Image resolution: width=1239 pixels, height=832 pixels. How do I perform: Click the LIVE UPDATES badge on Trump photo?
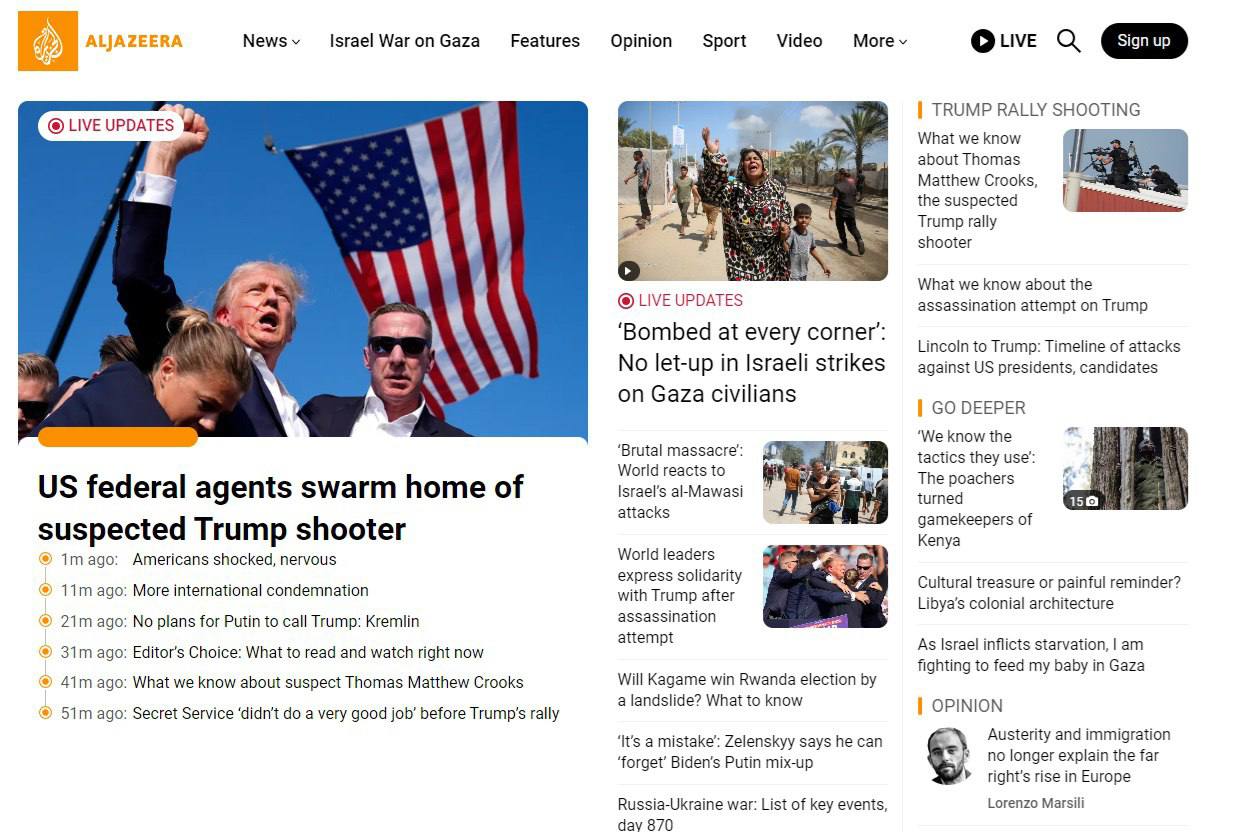(111, 125)
